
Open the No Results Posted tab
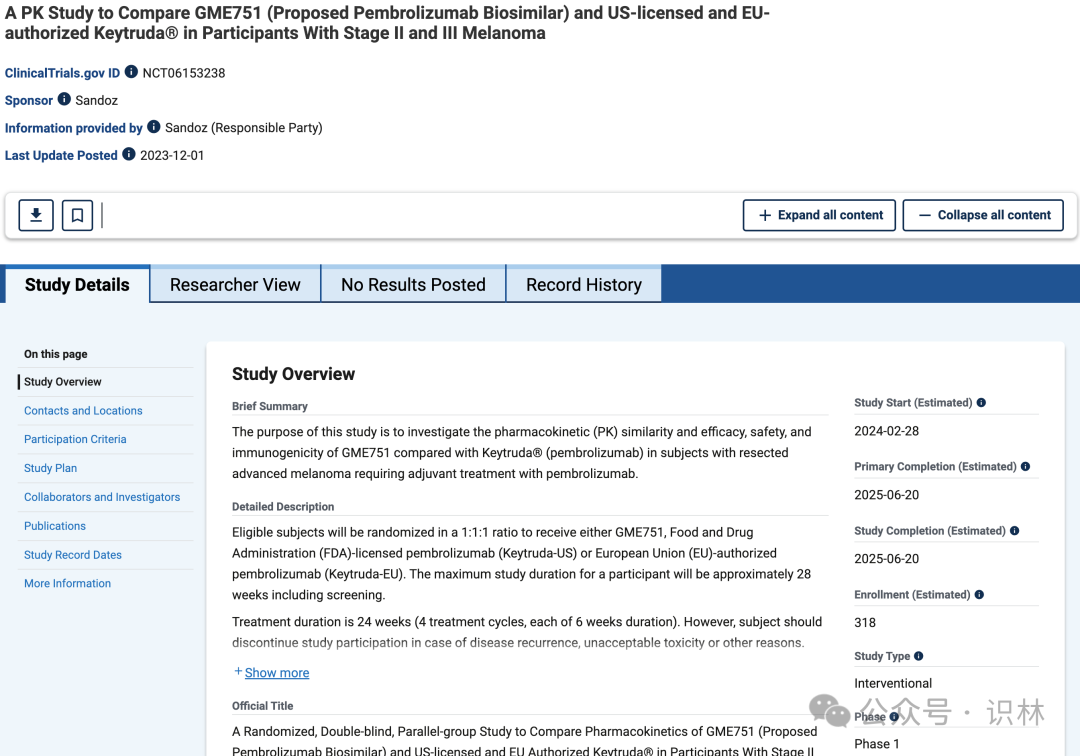(413, 285)
